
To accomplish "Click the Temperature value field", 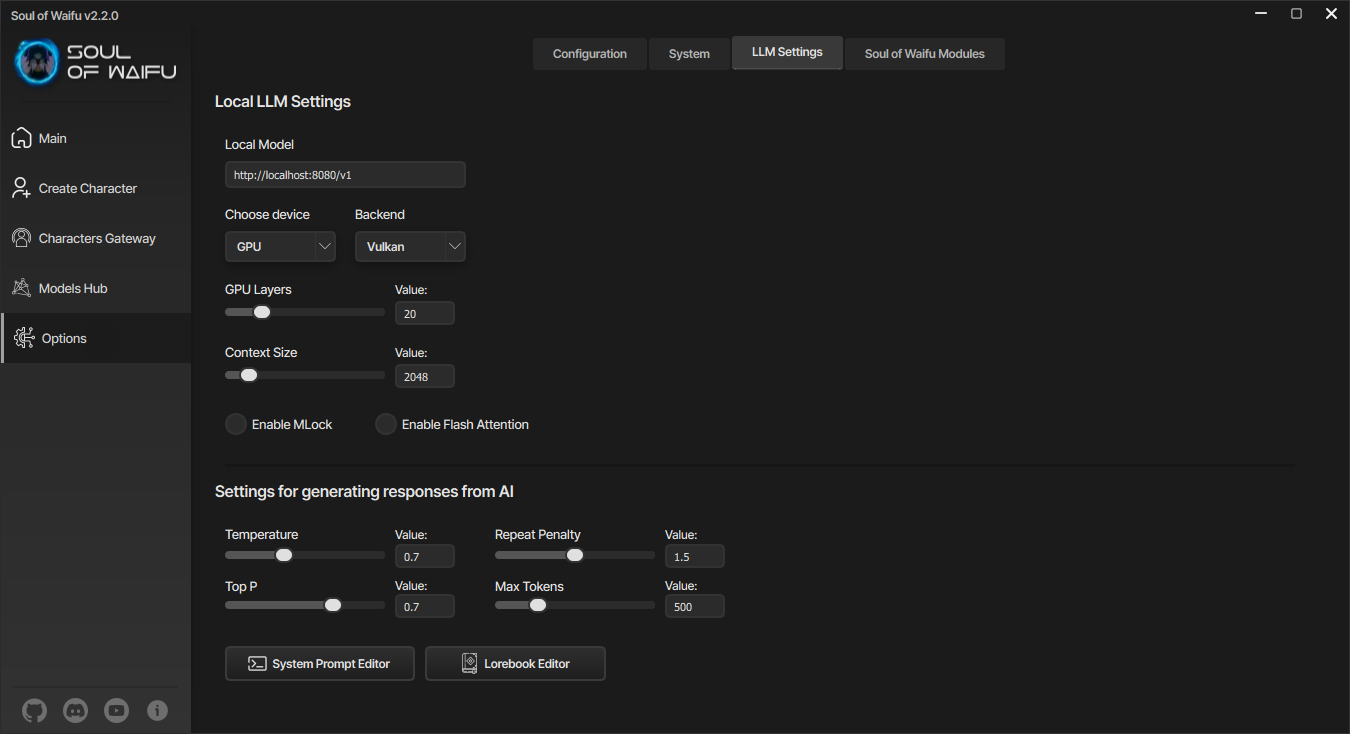I will coord(425,556).
